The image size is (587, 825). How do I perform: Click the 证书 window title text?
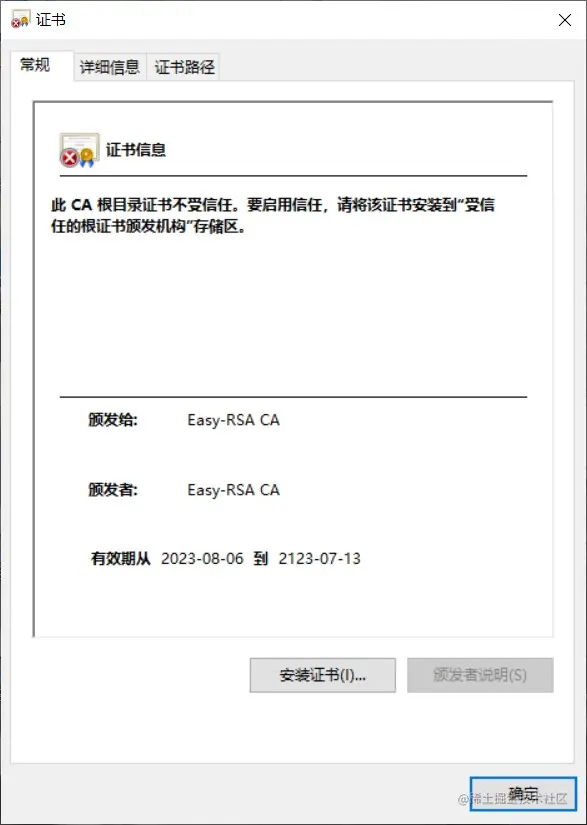(51, 21)
